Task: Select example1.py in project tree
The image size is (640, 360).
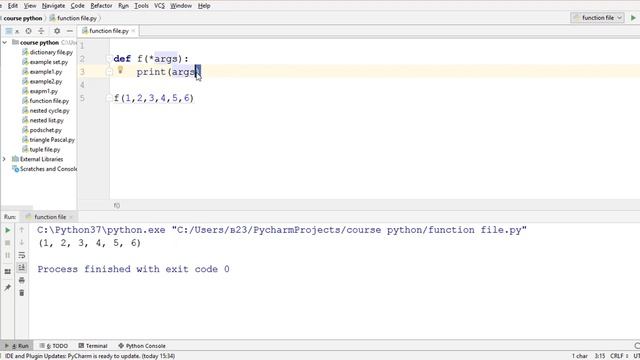Action: 42,72
